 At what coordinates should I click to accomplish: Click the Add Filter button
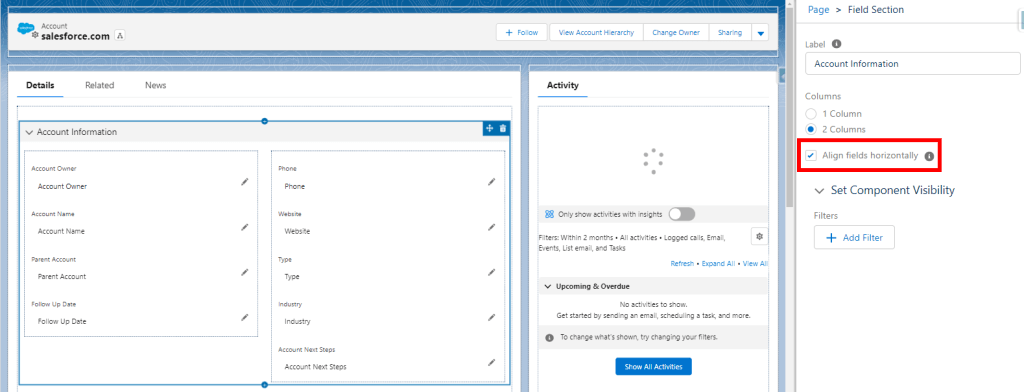point(854,238)
